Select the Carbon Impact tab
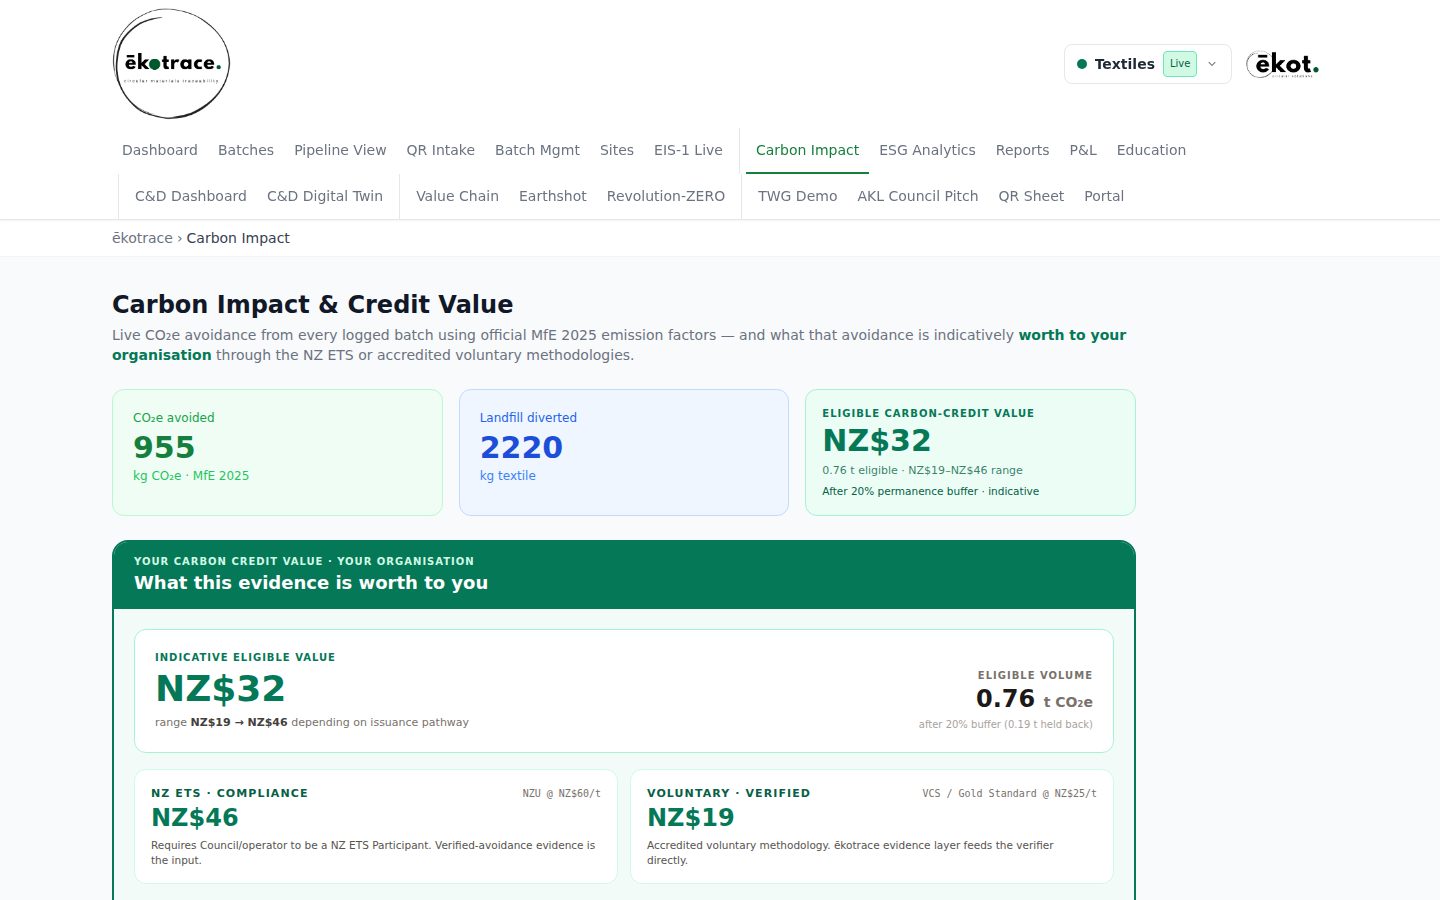Screen dimensions: 1440x900 point(807,150)
